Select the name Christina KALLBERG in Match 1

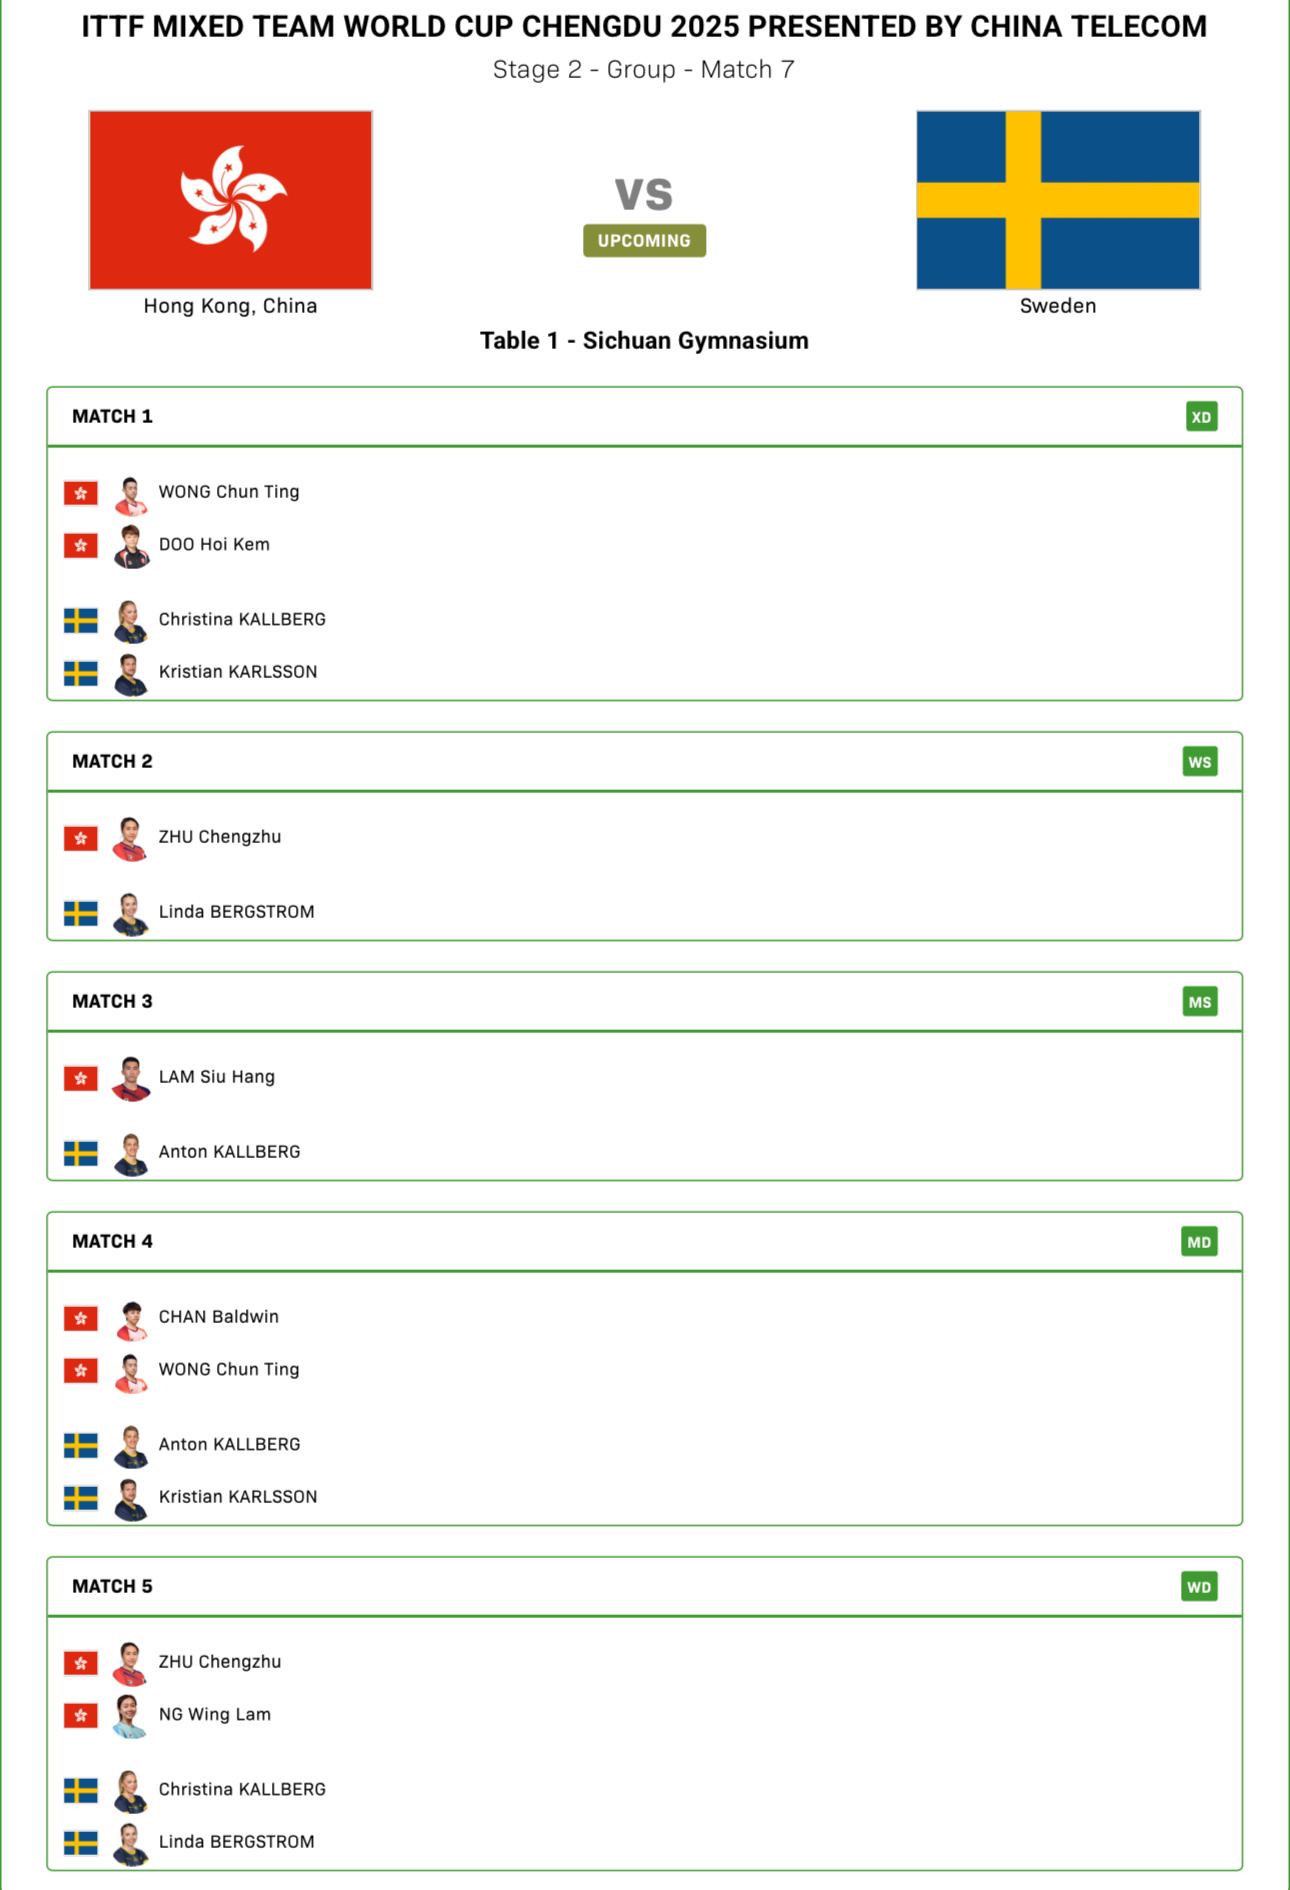tap(242, 619)
